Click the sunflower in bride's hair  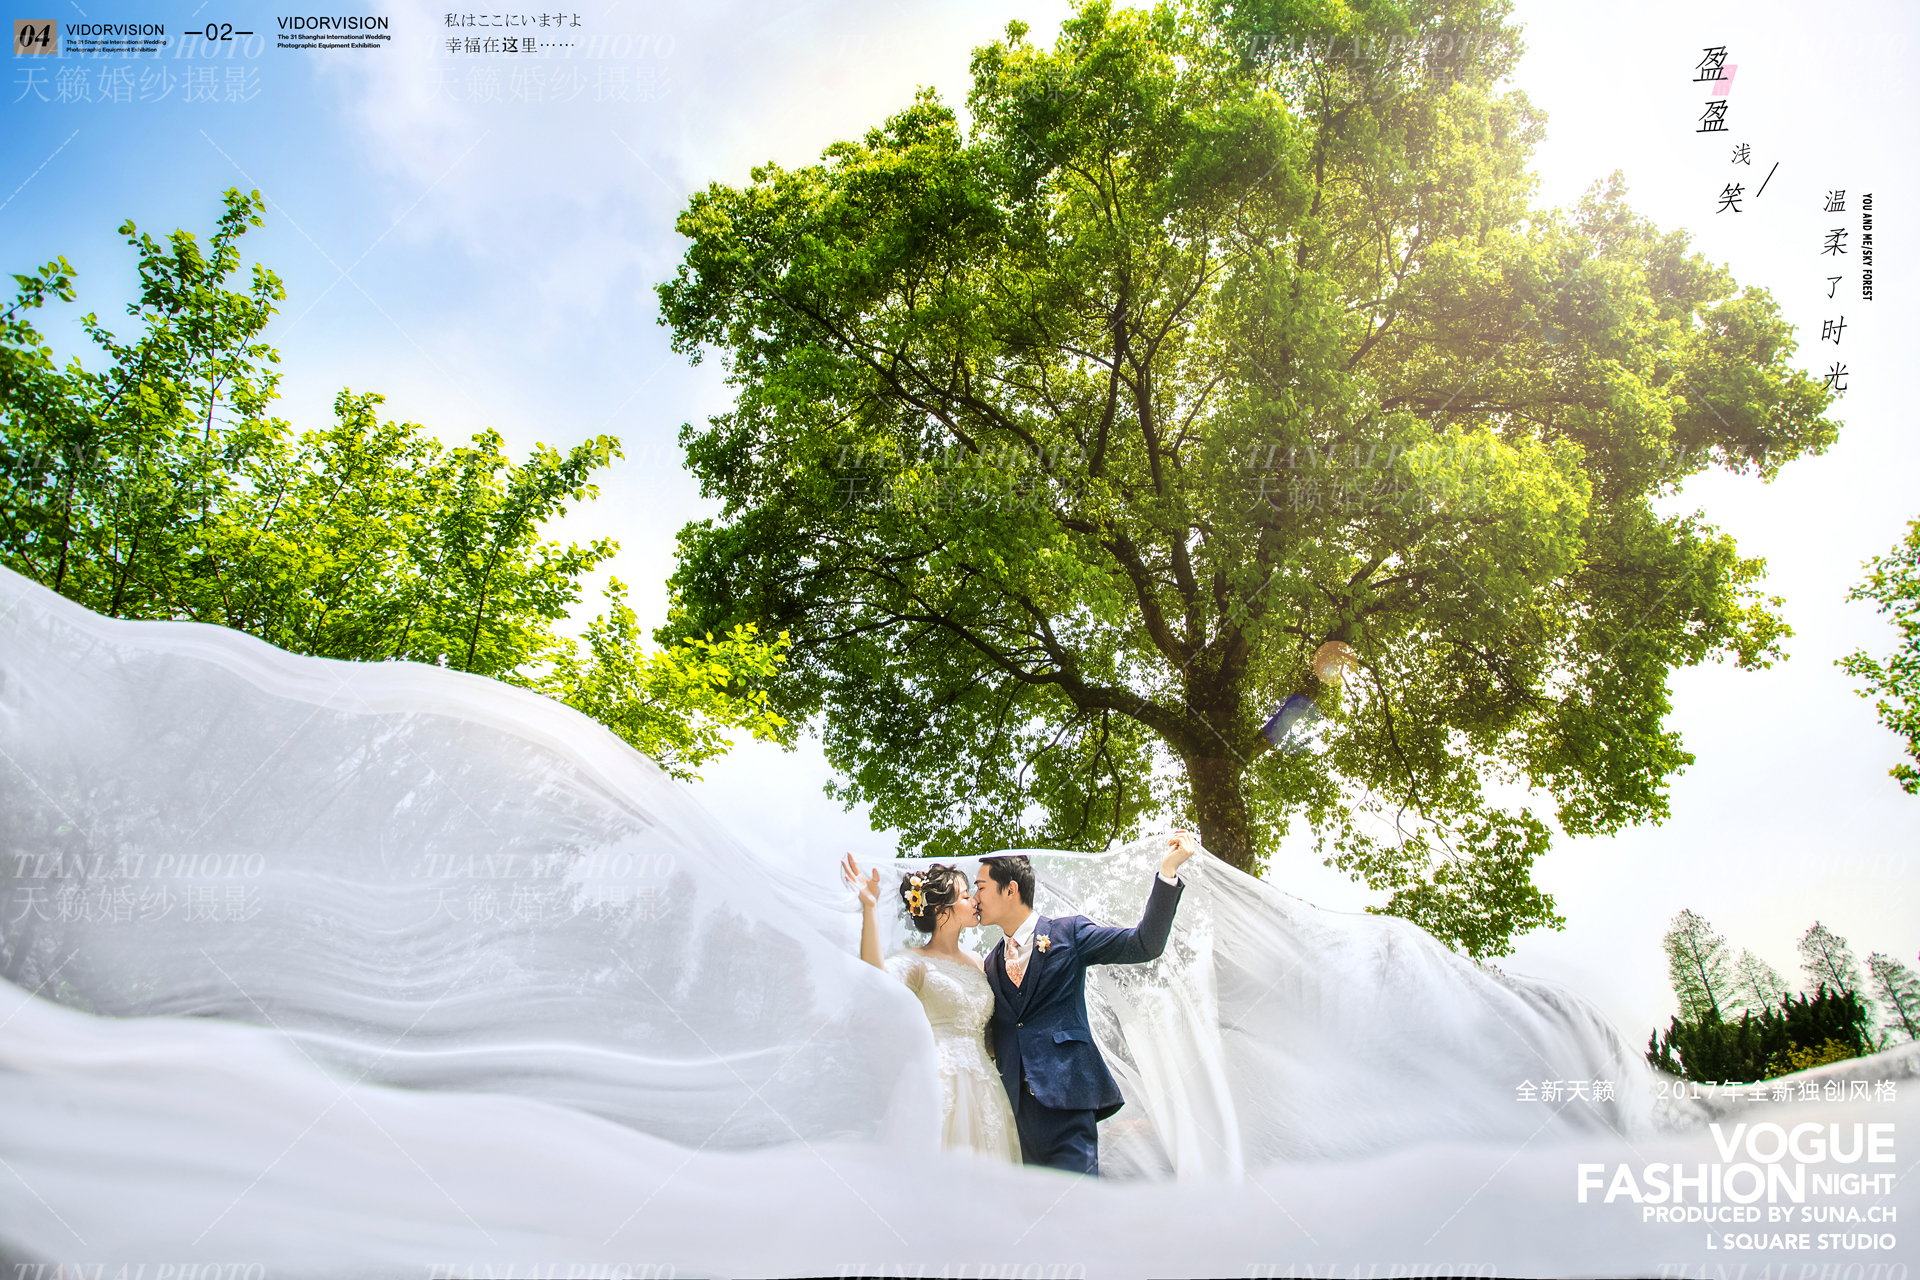coord(915,899)
